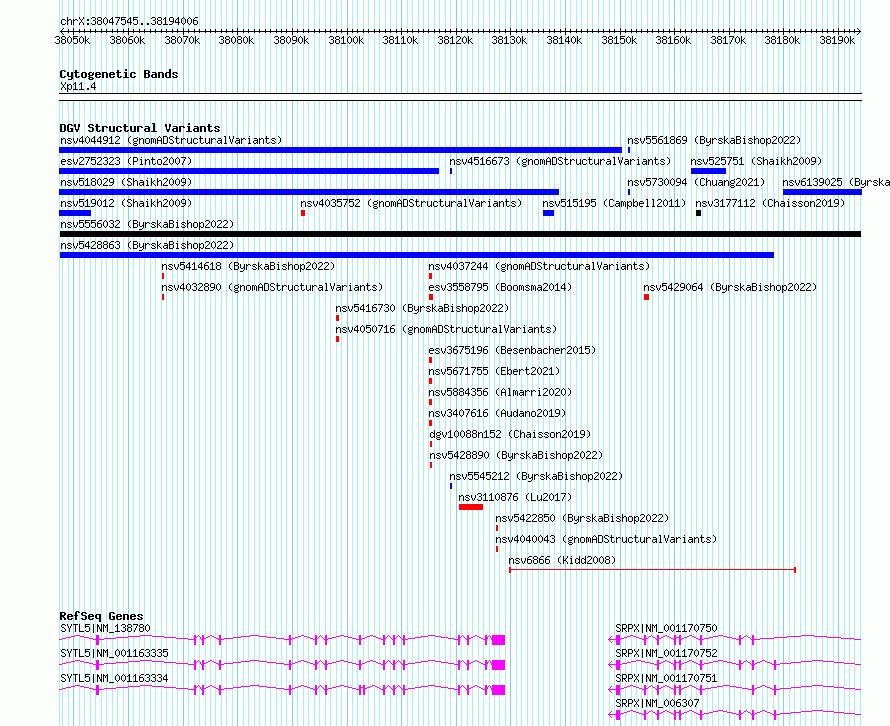Select the Xp11.4 cytogenetic band label

click(78, 86)
